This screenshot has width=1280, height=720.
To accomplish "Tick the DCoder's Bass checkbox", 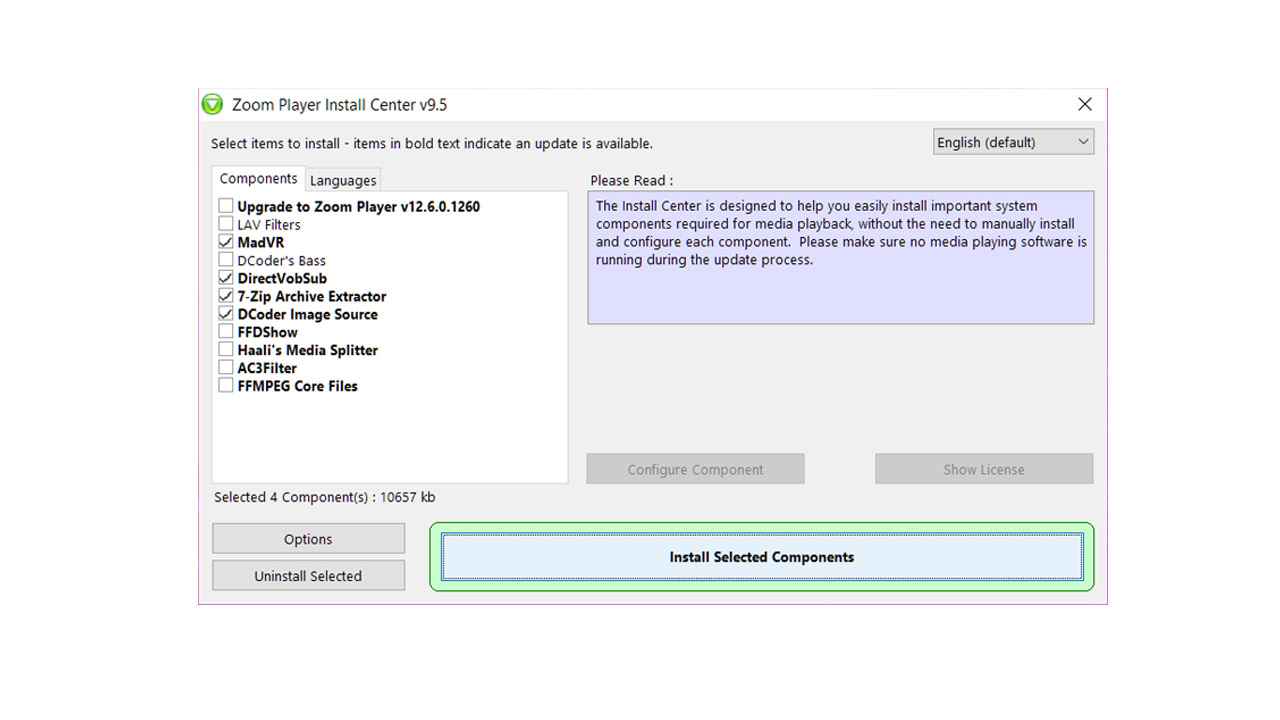I will (226, 260).
